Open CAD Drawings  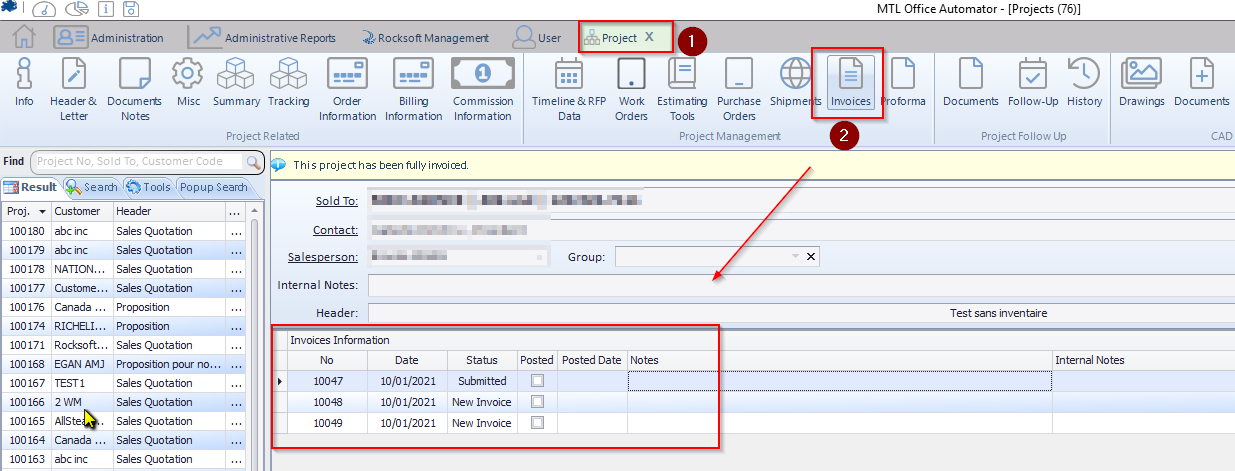[x=1141, y=83]
